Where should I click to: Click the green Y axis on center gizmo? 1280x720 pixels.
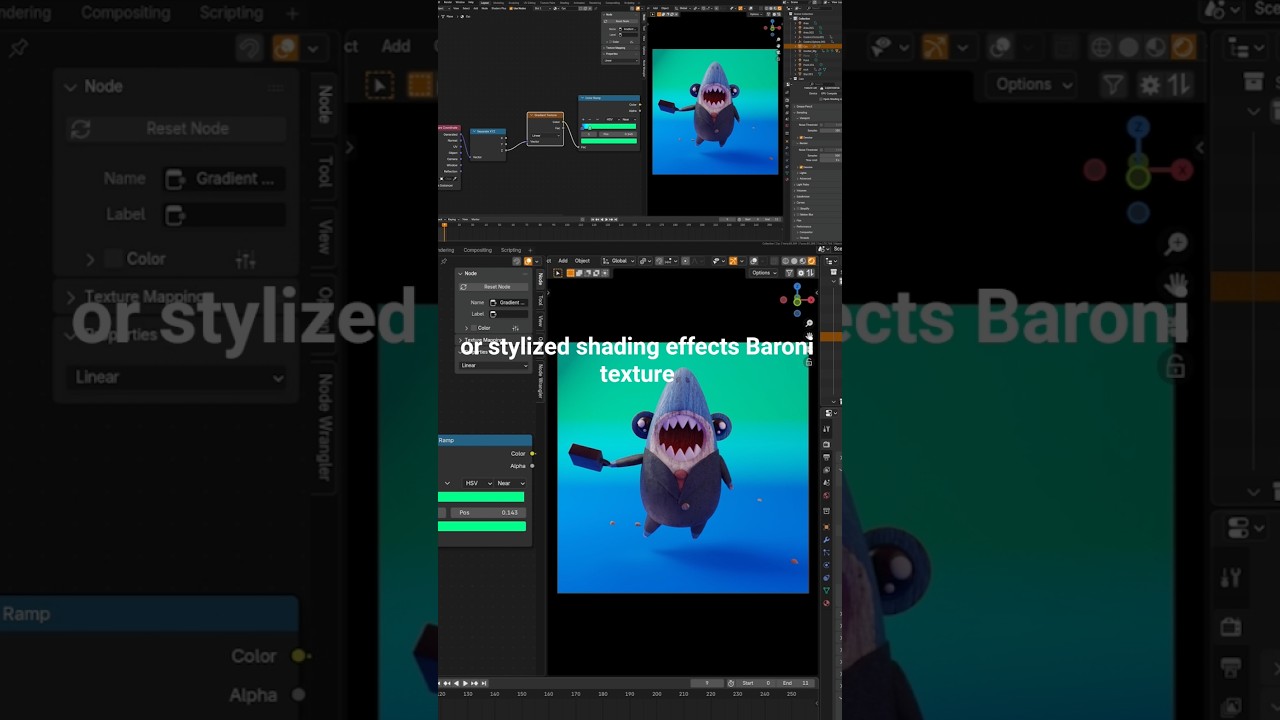click(x=797, y=302)
